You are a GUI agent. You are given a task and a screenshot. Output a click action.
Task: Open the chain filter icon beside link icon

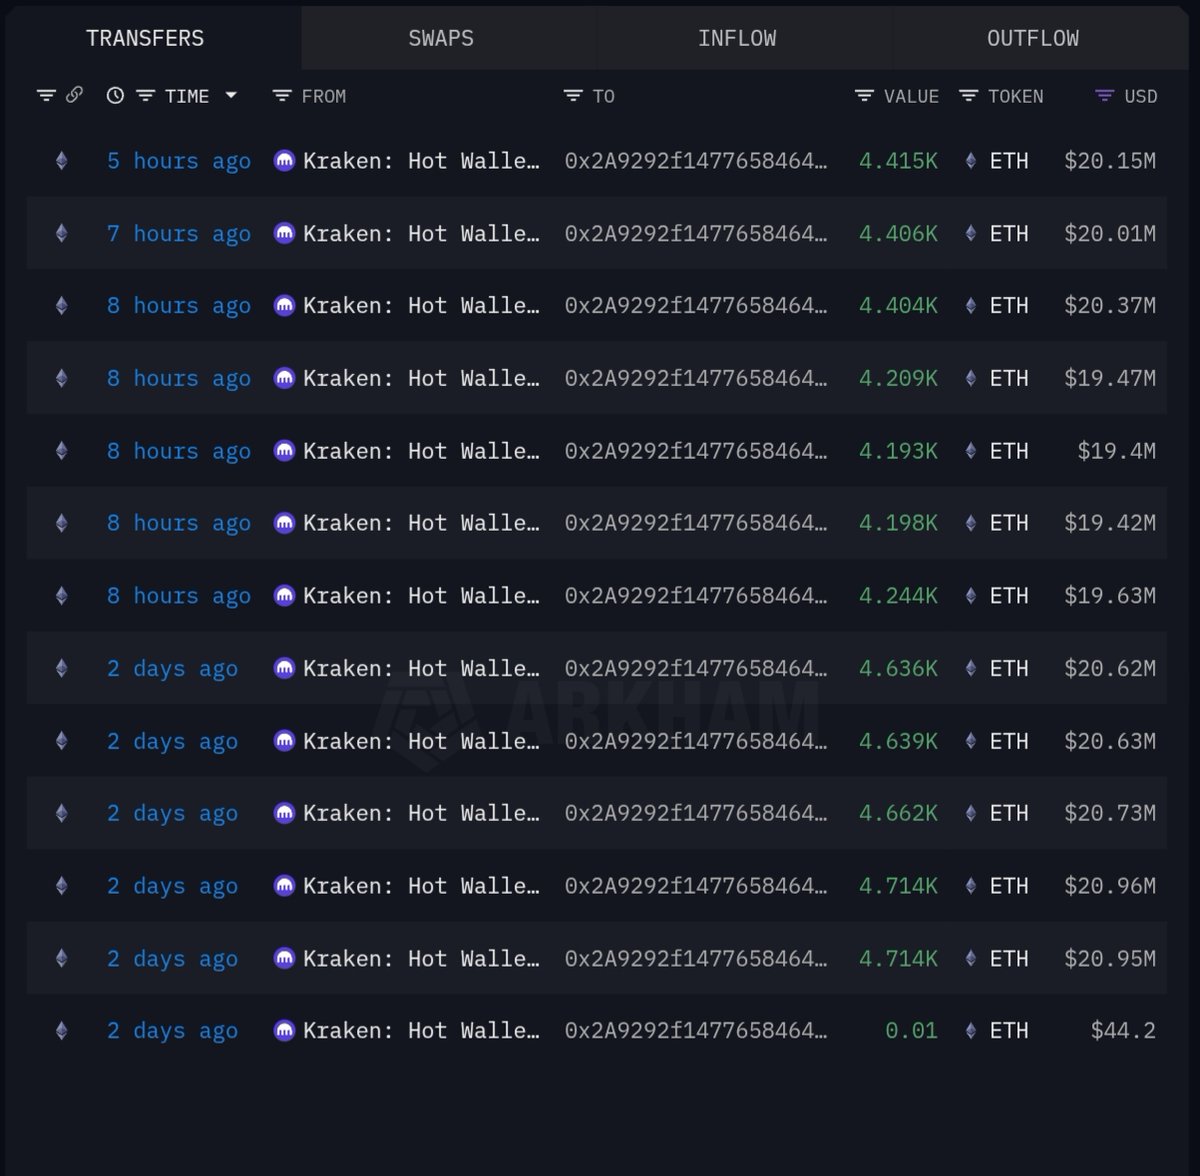(46, 96)
